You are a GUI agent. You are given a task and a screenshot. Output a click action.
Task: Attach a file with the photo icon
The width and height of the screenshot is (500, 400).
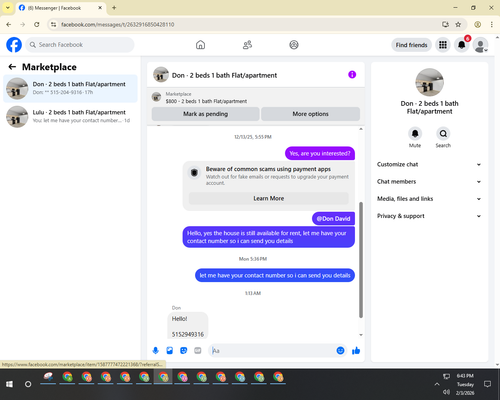(170, 351)
